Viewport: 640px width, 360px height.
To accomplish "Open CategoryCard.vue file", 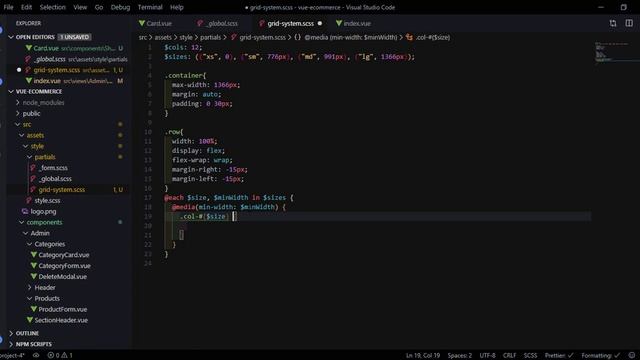I will tap(64, 255).
